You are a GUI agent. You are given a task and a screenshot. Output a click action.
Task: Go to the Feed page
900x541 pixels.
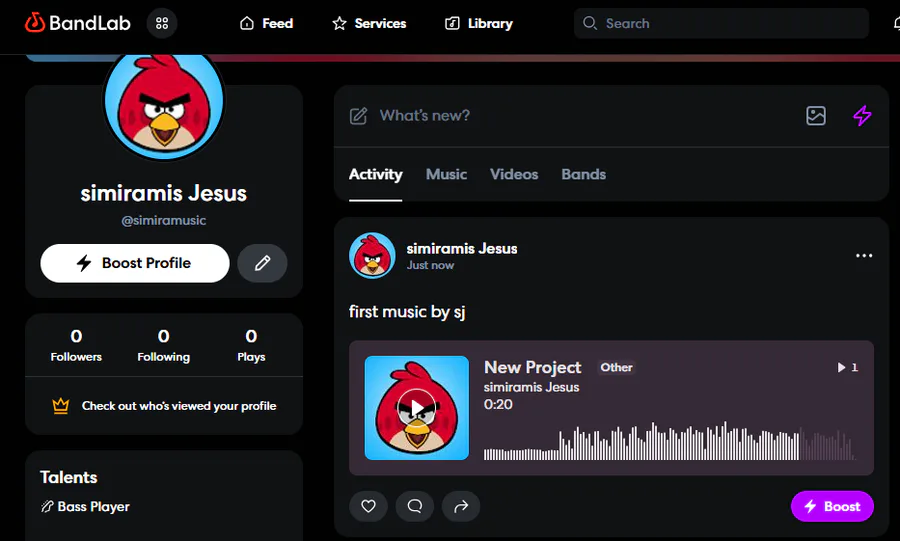266,24
